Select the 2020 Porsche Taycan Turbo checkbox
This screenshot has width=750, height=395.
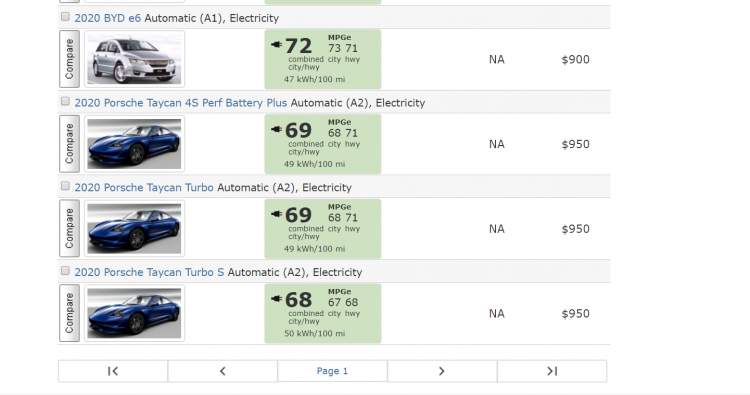click(x=65, y=186)
